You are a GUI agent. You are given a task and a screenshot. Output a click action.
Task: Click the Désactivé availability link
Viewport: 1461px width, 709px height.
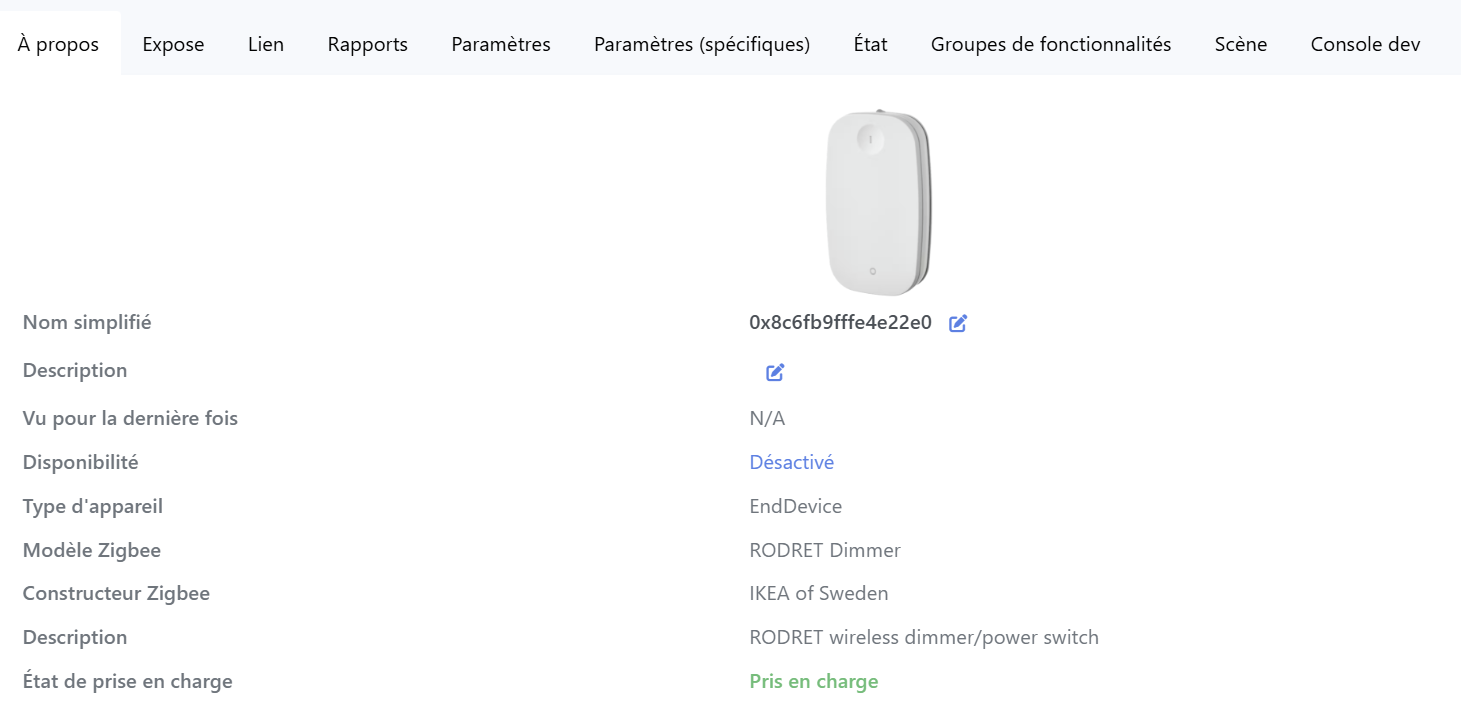[791, 462]
